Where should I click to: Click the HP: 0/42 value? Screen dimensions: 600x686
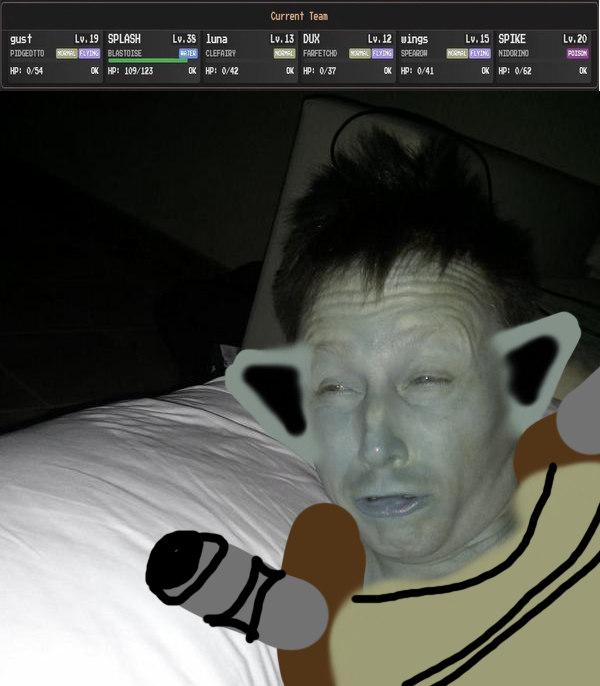point(222,71)
